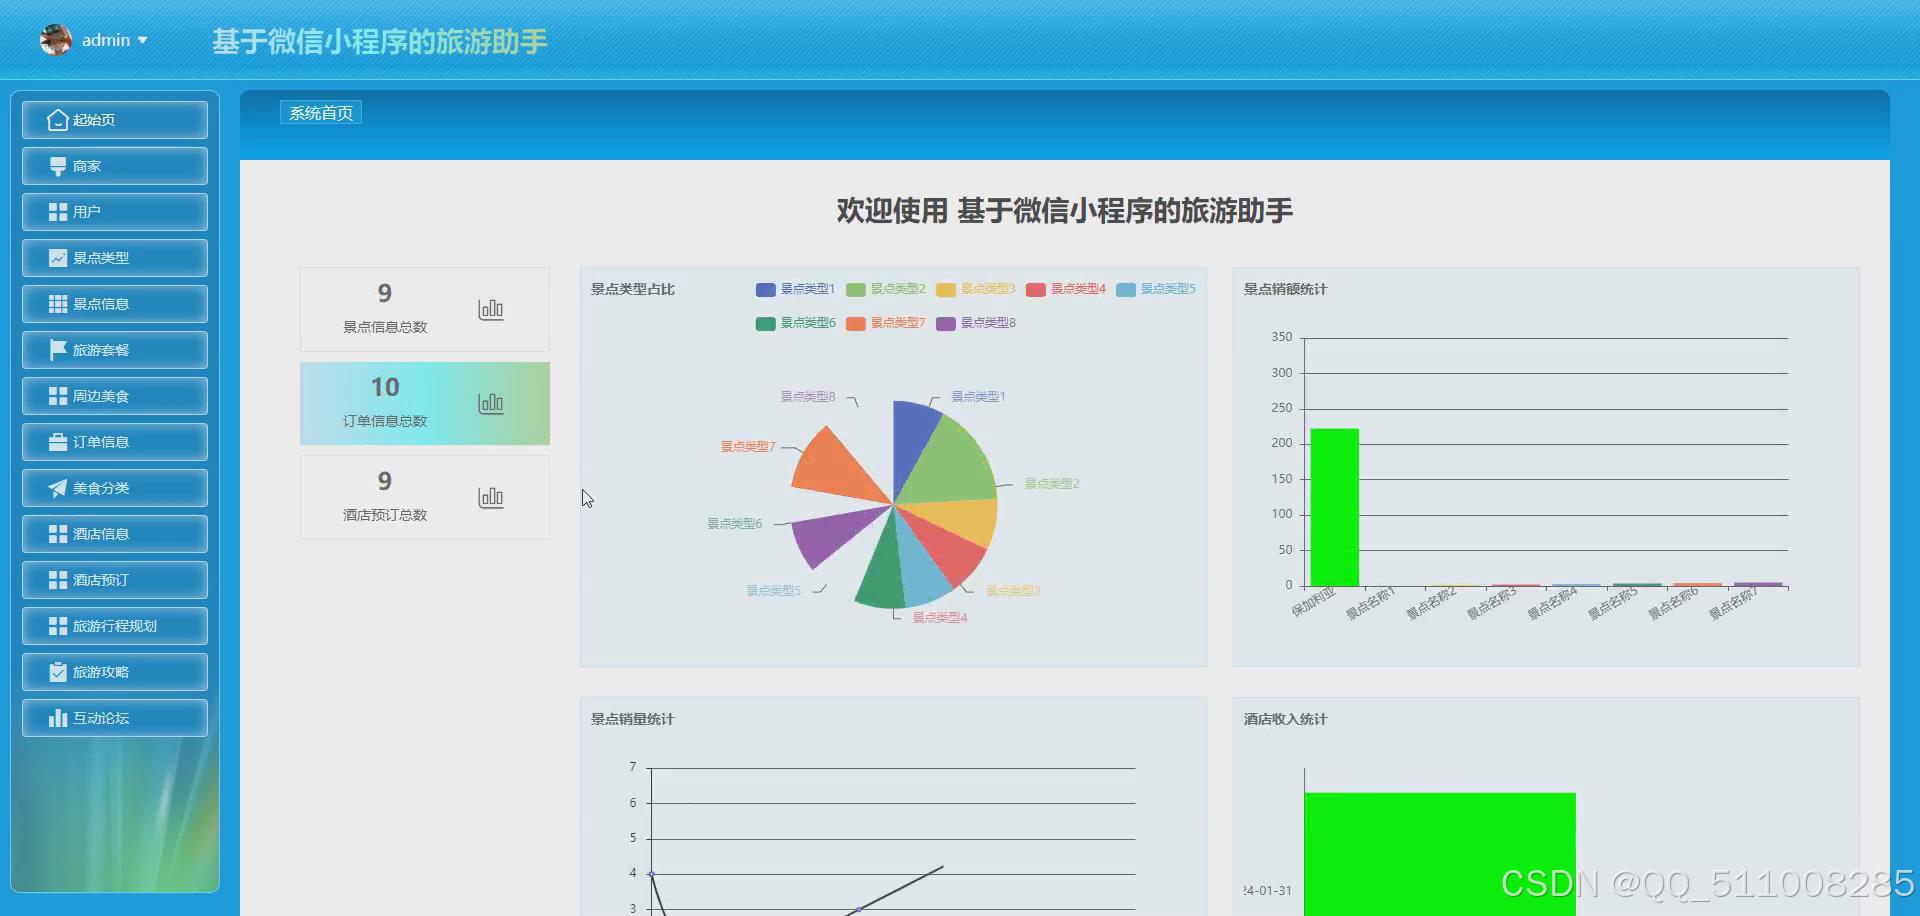1920x916 pixels.
Task: Toggle 景点类型5 legend series
Action: (x=1156, y=289)
